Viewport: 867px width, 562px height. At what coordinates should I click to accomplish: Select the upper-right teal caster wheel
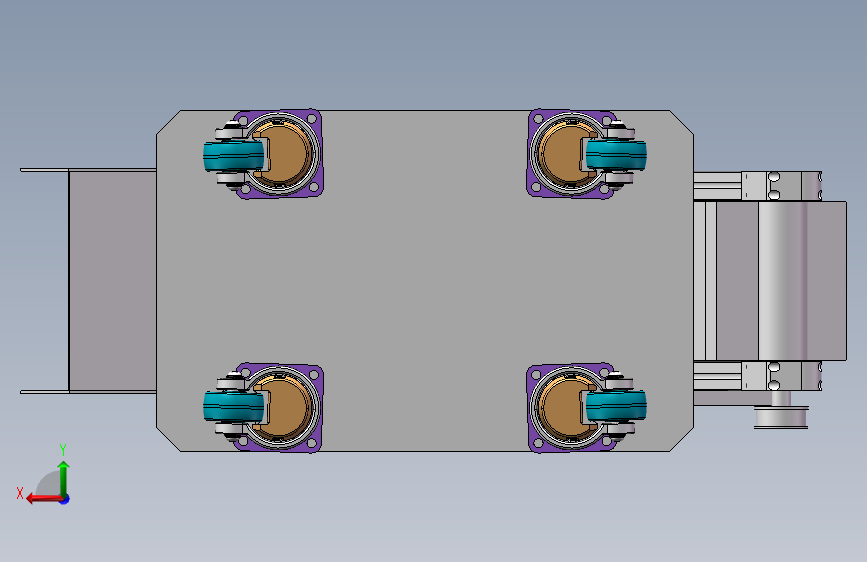pos(616,155)
